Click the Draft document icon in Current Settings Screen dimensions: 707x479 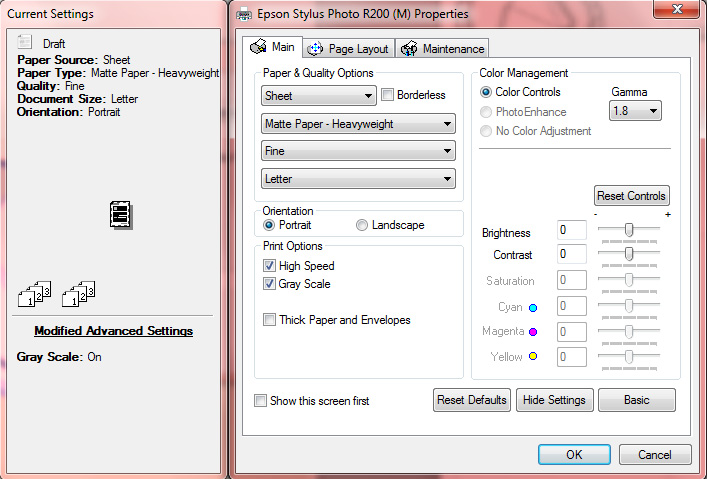coord(24,42)
